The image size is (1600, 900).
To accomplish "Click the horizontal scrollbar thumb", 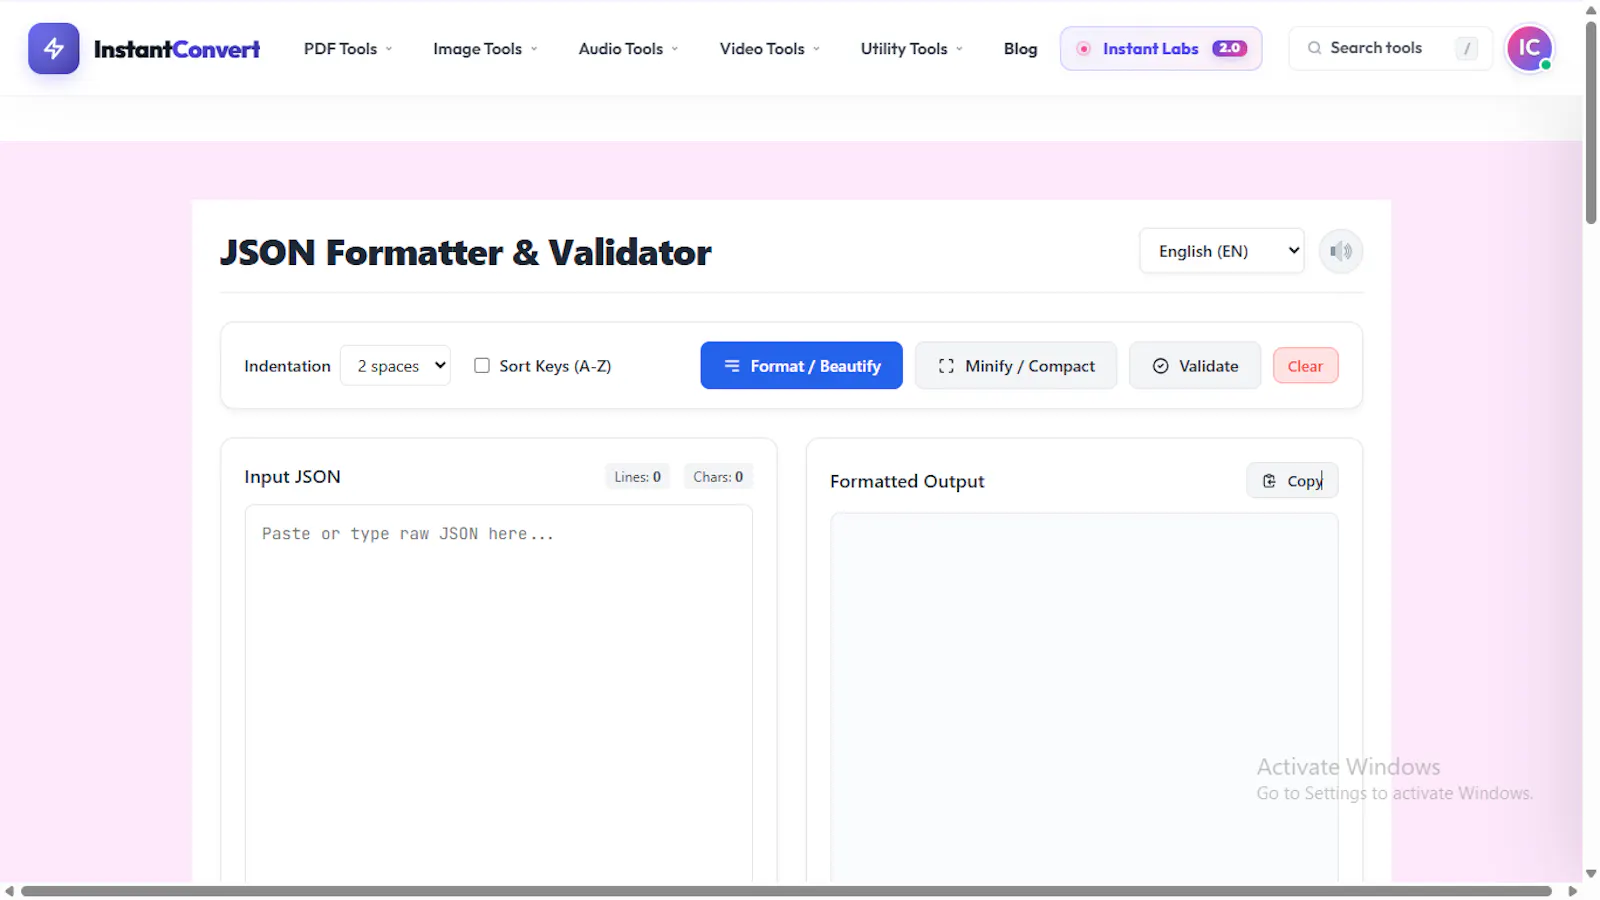I will [x=786, y=891].
